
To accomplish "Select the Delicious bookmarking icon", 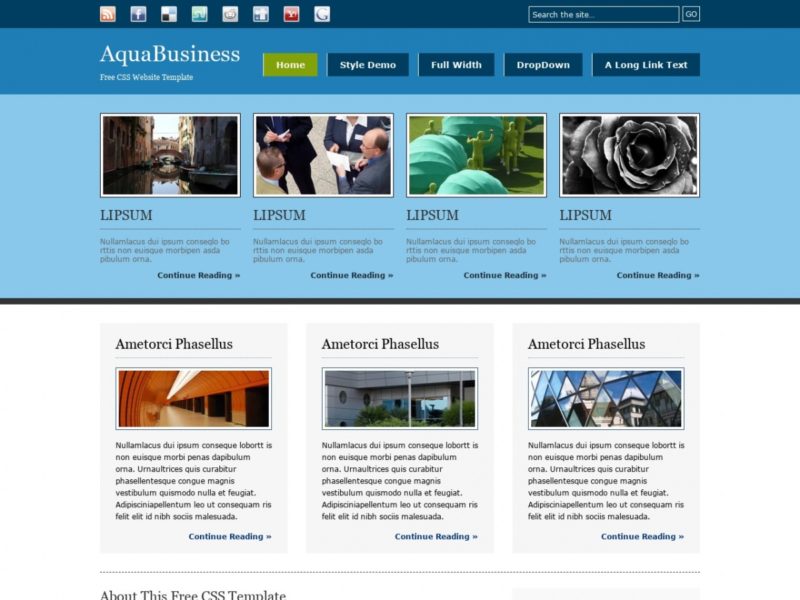I will click(168, 14).
